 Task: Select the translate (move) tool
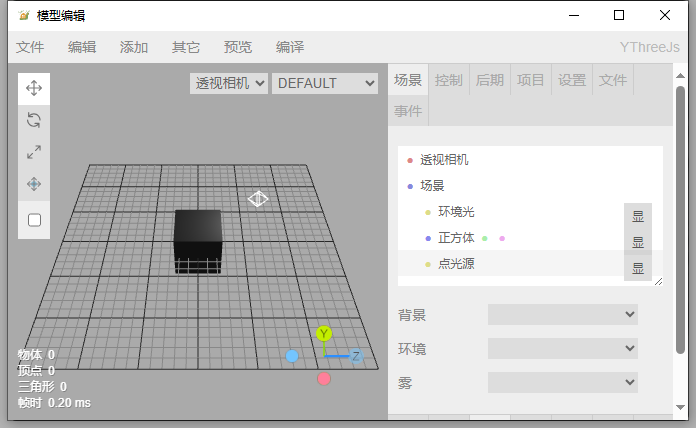[34, 88]
